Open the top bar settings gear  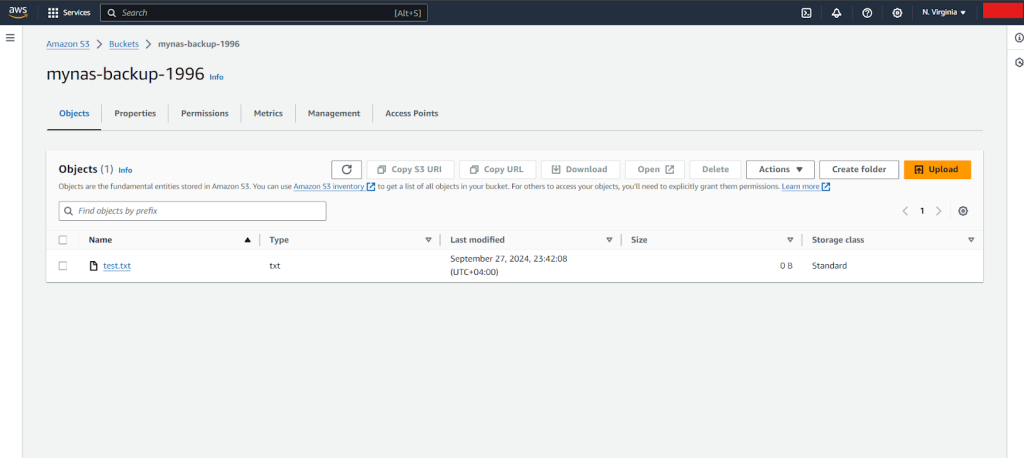click(x=897, y=13)
